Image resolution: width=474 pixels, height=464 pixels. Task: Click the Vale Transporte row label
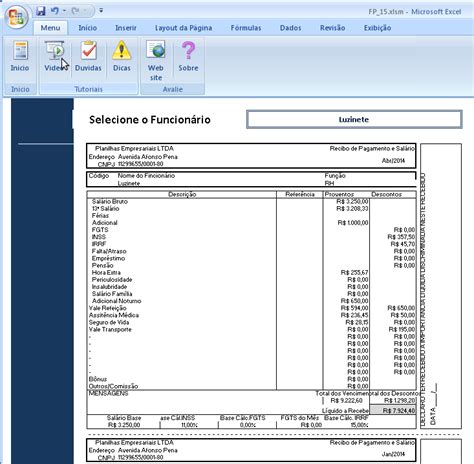tap(110, 329)
